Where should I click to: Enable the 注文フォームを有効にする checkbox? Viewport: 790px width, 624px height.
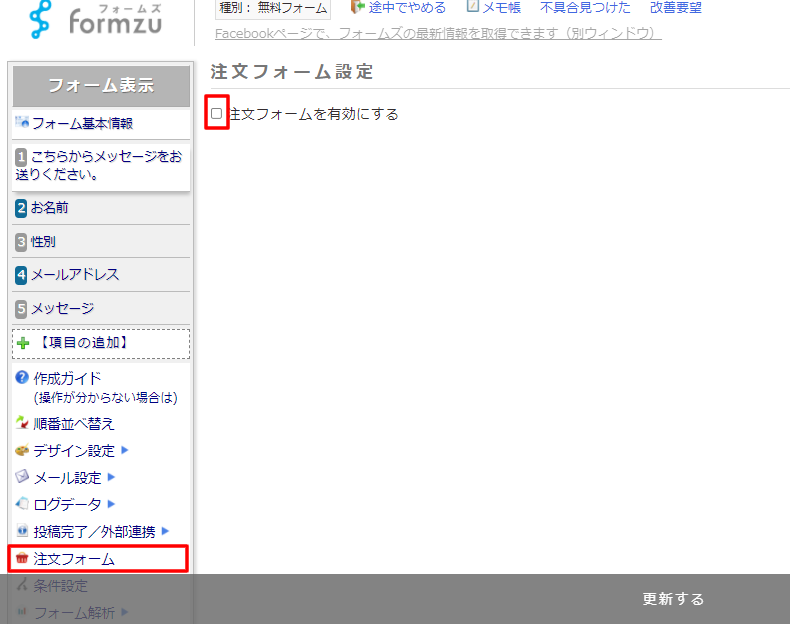(217, 114)
